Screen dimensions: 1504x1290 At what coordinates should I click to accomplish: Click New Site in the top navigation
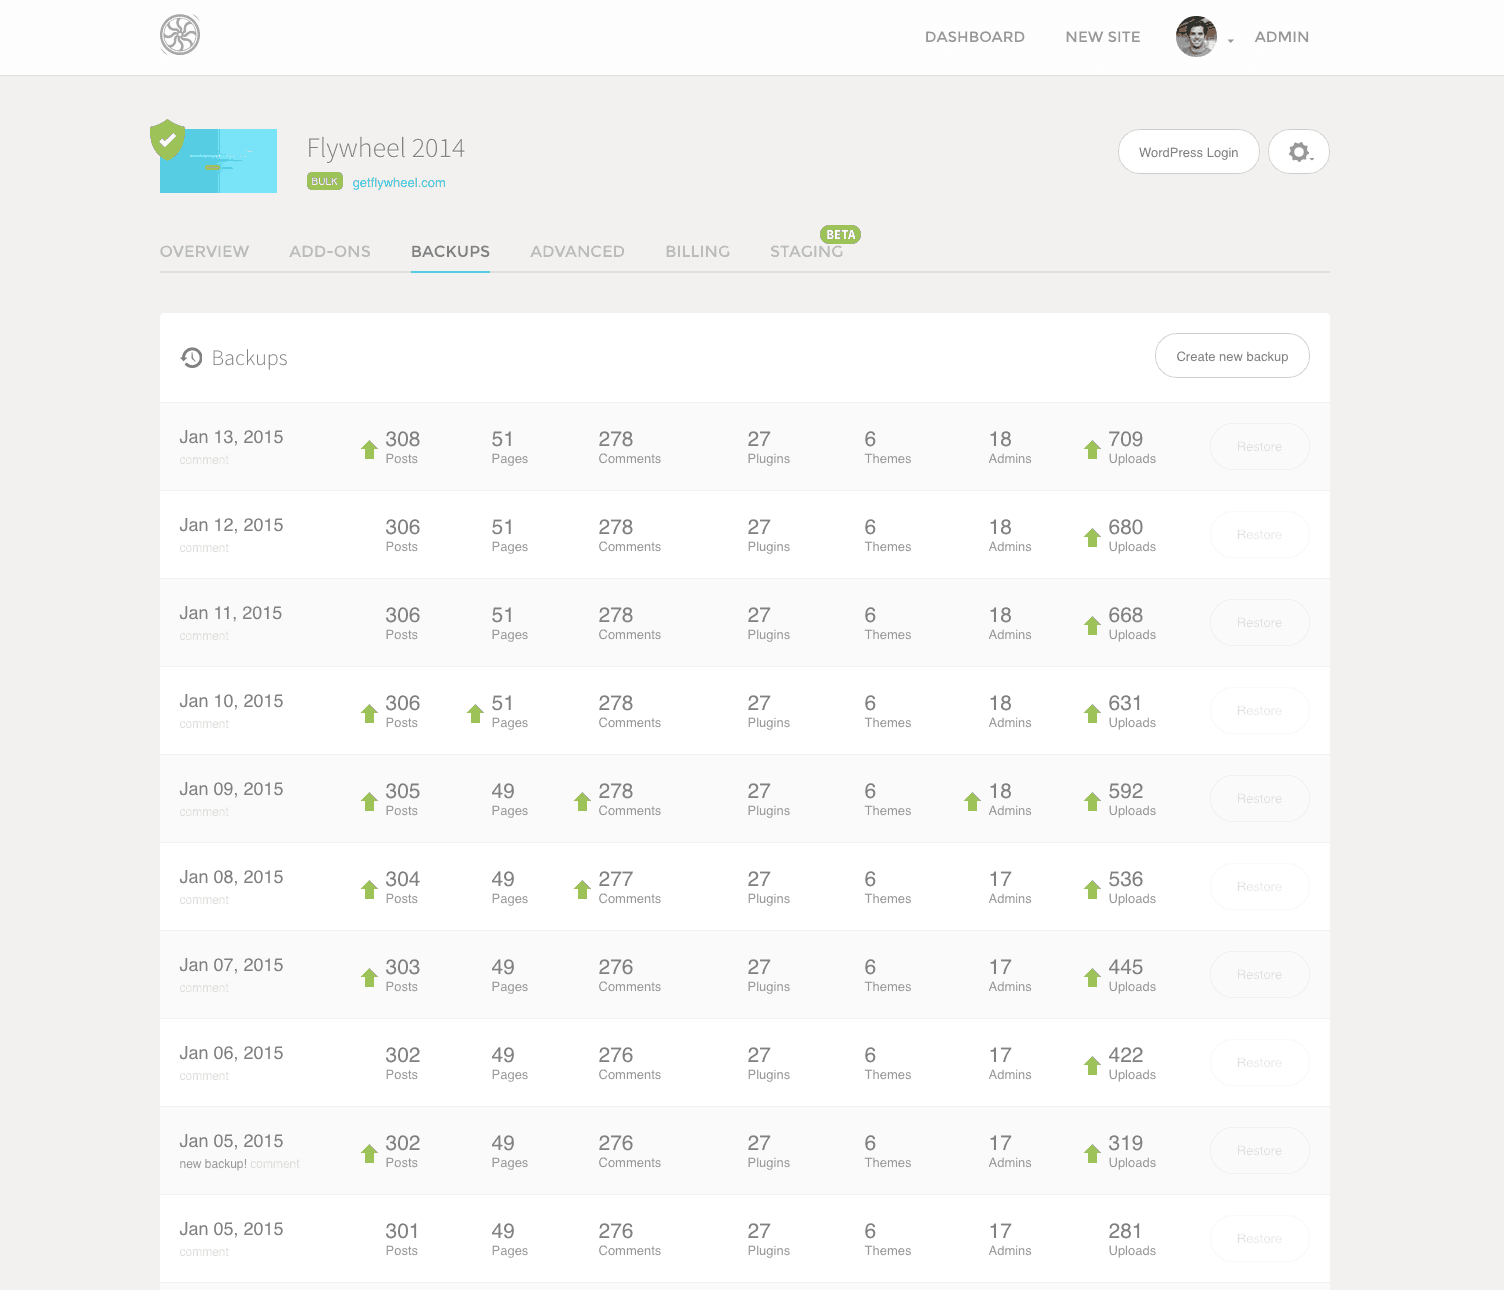[1103, 37]
